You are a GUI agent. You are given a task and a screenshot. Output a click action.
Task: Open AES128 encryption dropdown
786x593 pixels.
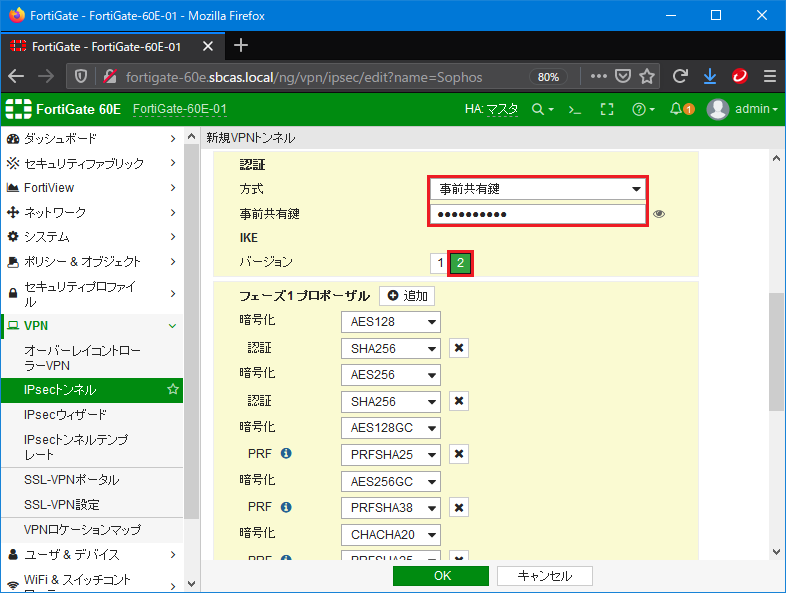coord(390,322)
